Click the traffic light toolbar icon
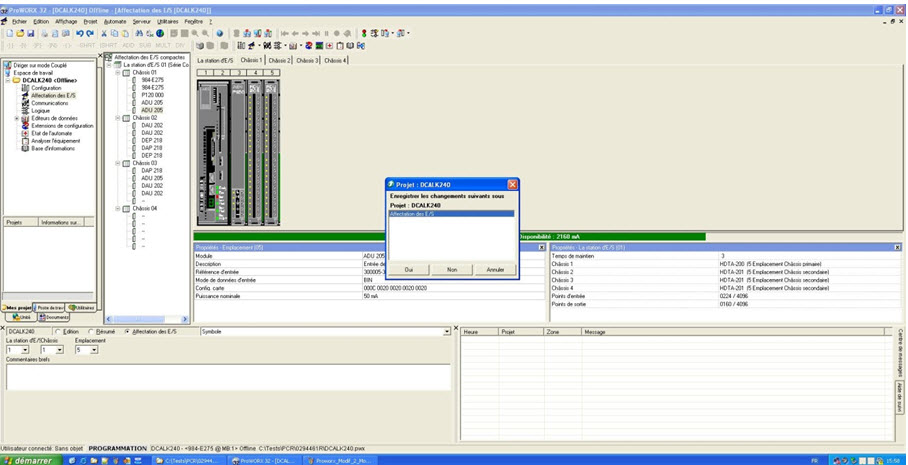The height and width of the screenshot is (465, 908). tap(364, 34)
